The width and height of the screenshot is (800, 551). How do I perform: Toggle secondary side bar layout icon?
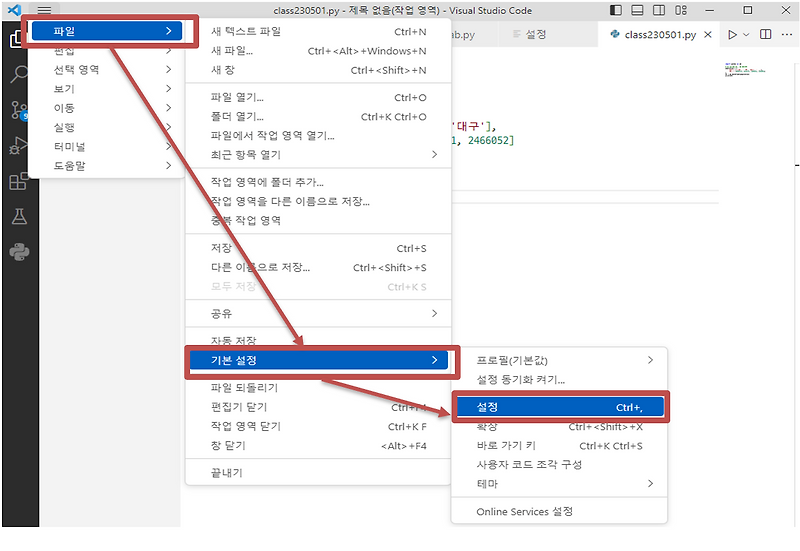[x=659, y=10]
